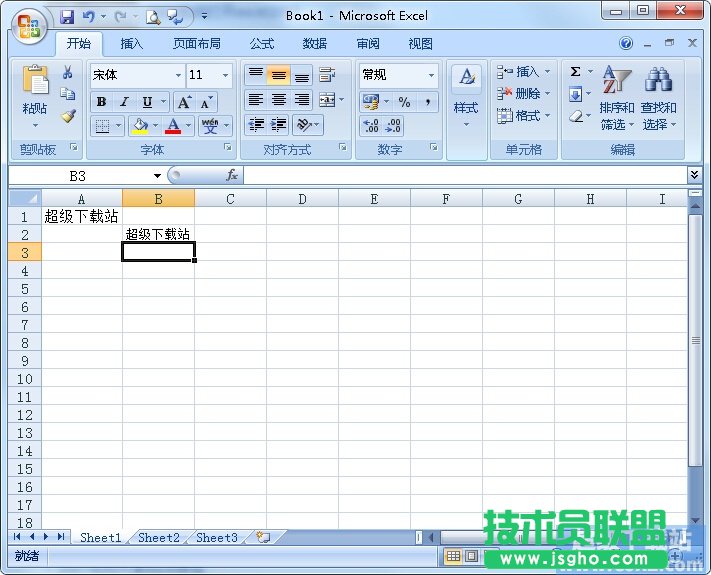Toggle italic formatting
Viewport: 711px width, 575px height.
[125, 102]
